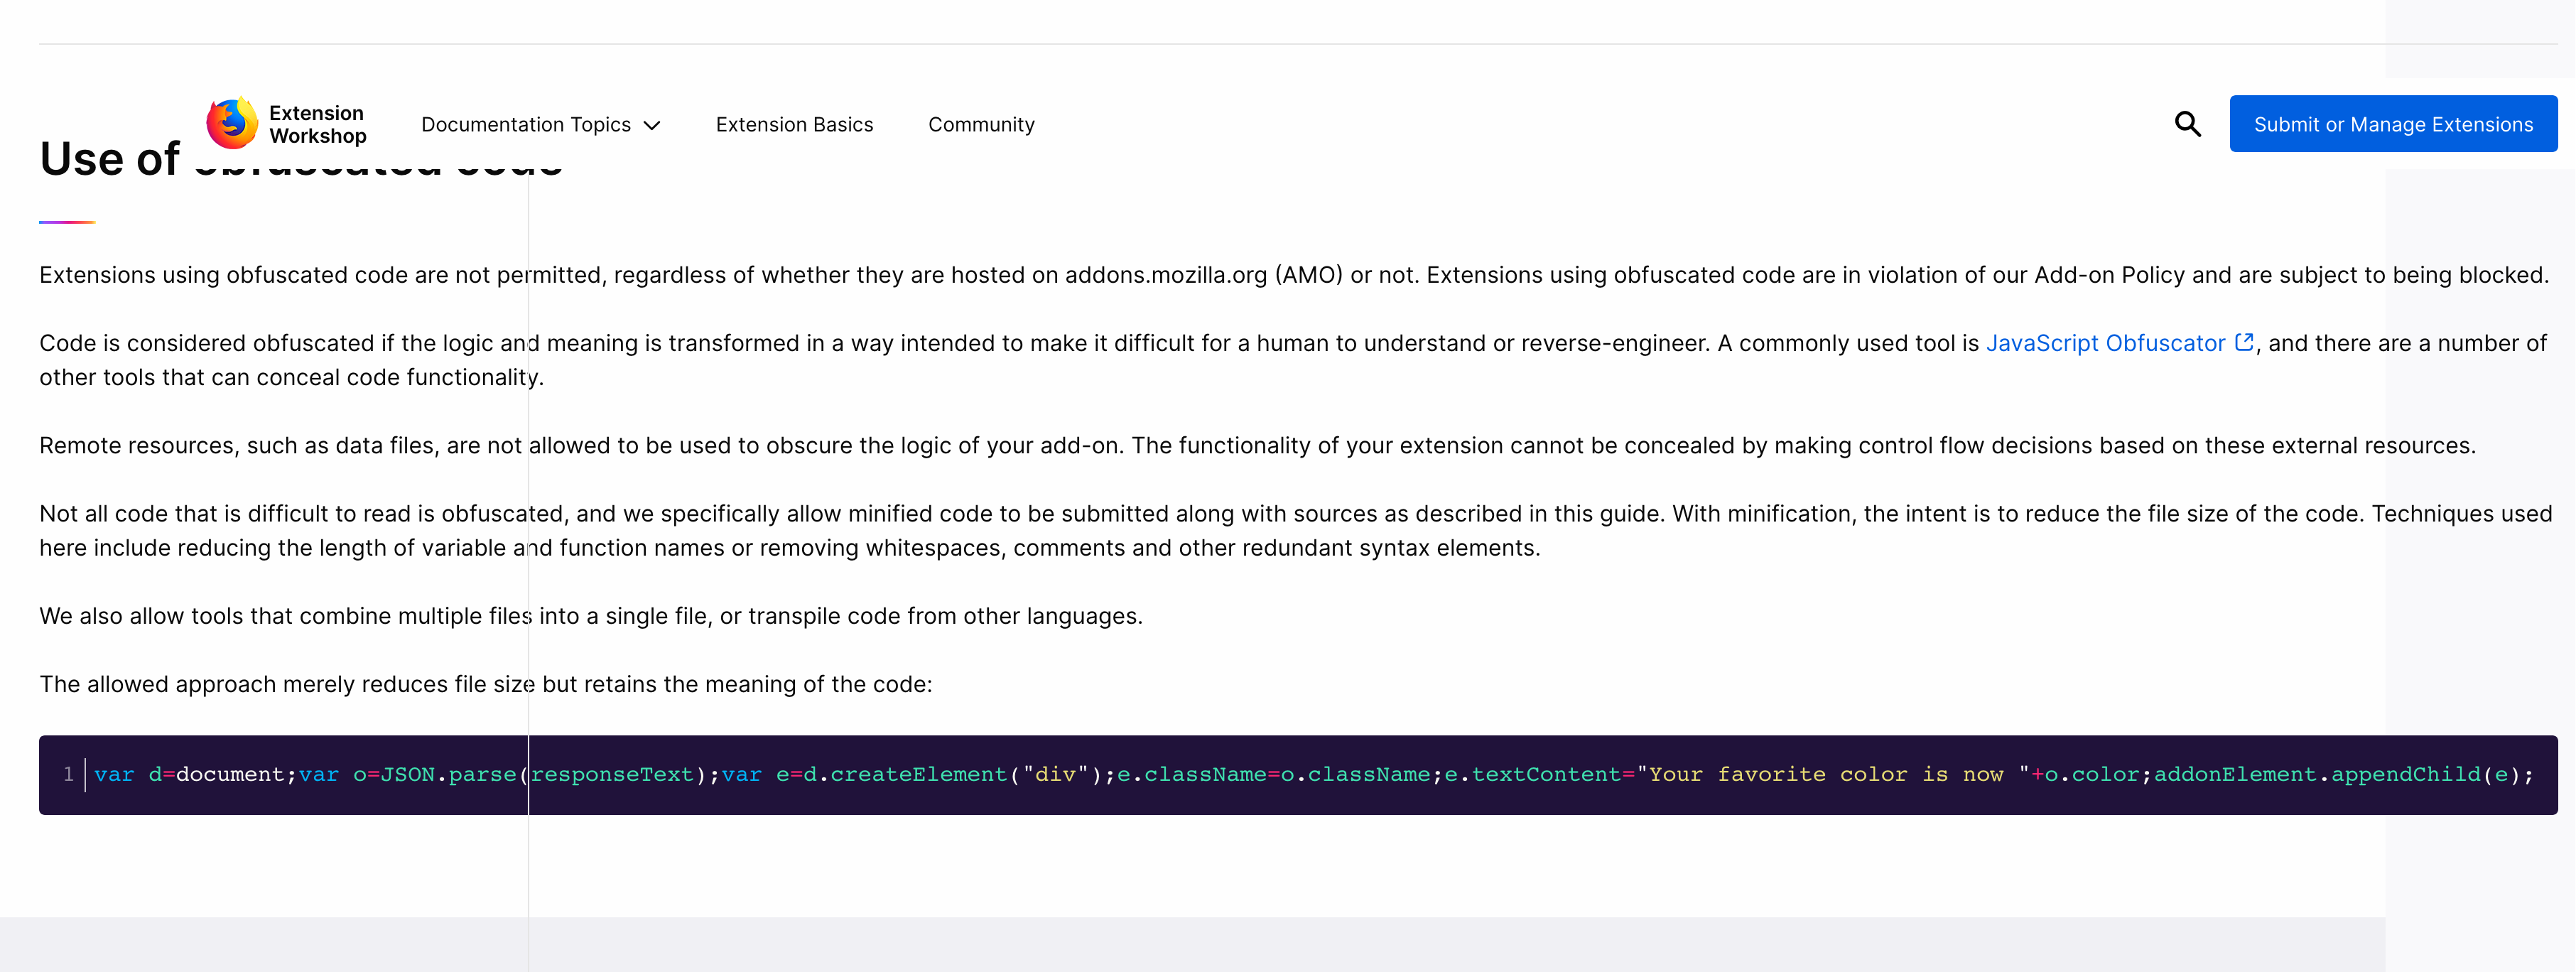Viewport: 2576px width, 972px height.
Task: Click the gradient underline below heading
Action: tap(67, 222)
